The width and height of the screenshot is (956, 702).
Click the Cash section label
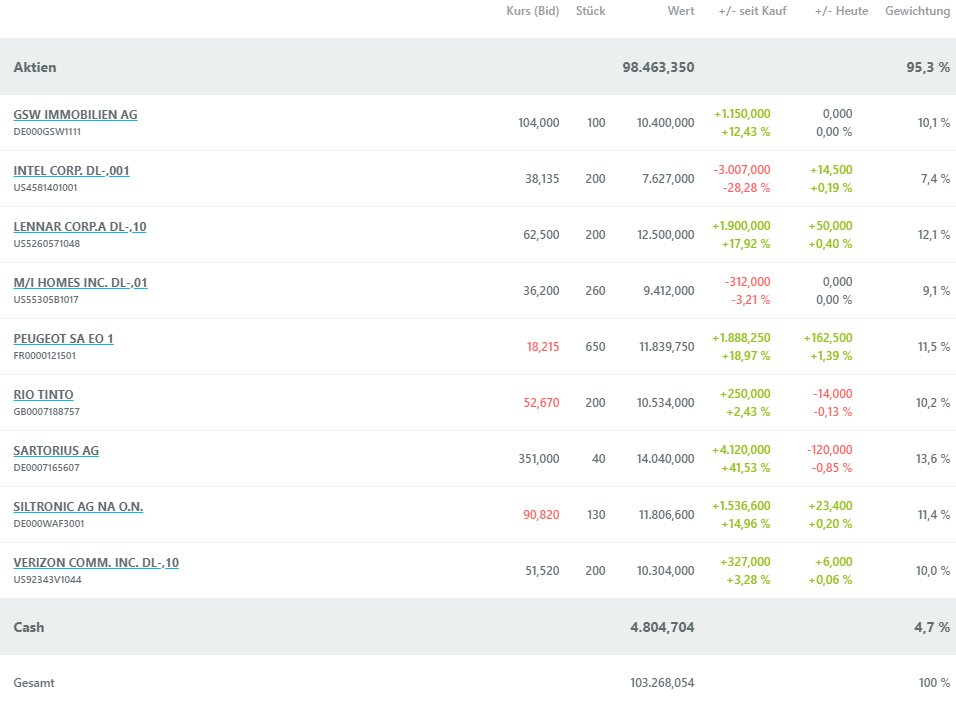[29, 627]
